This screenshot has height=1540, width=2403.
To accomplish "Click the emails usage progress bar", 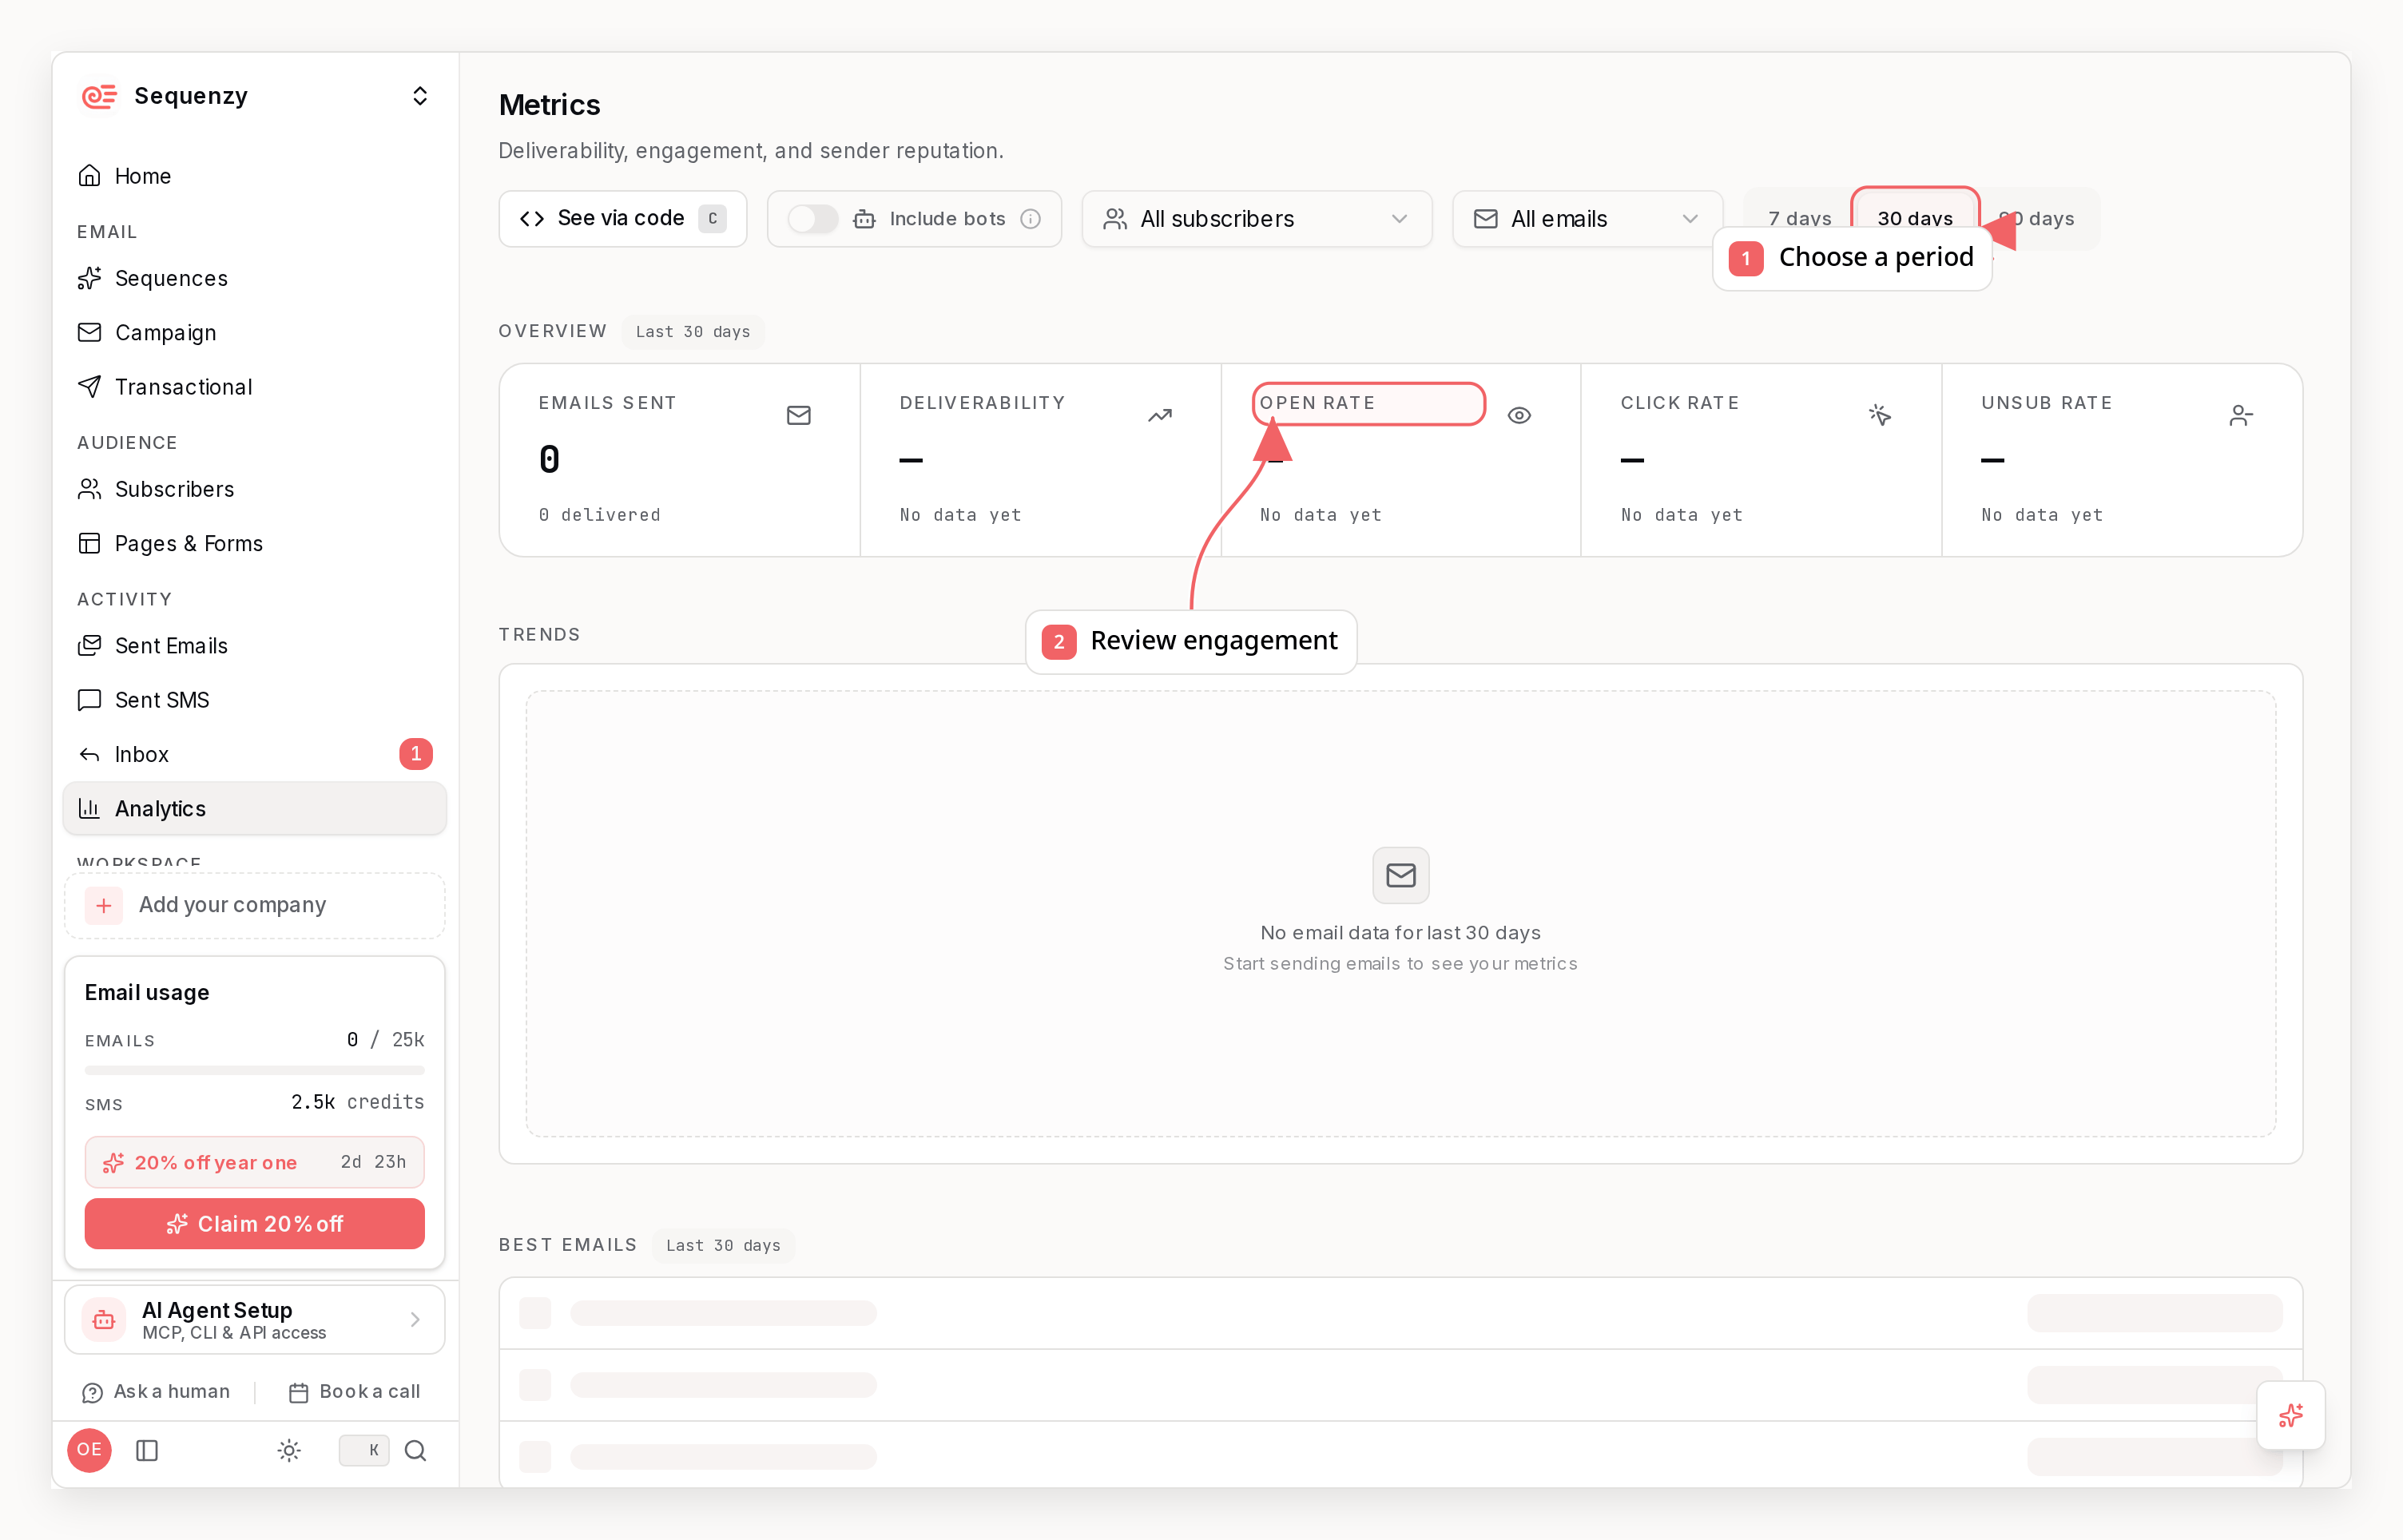I will [254, 1070].
